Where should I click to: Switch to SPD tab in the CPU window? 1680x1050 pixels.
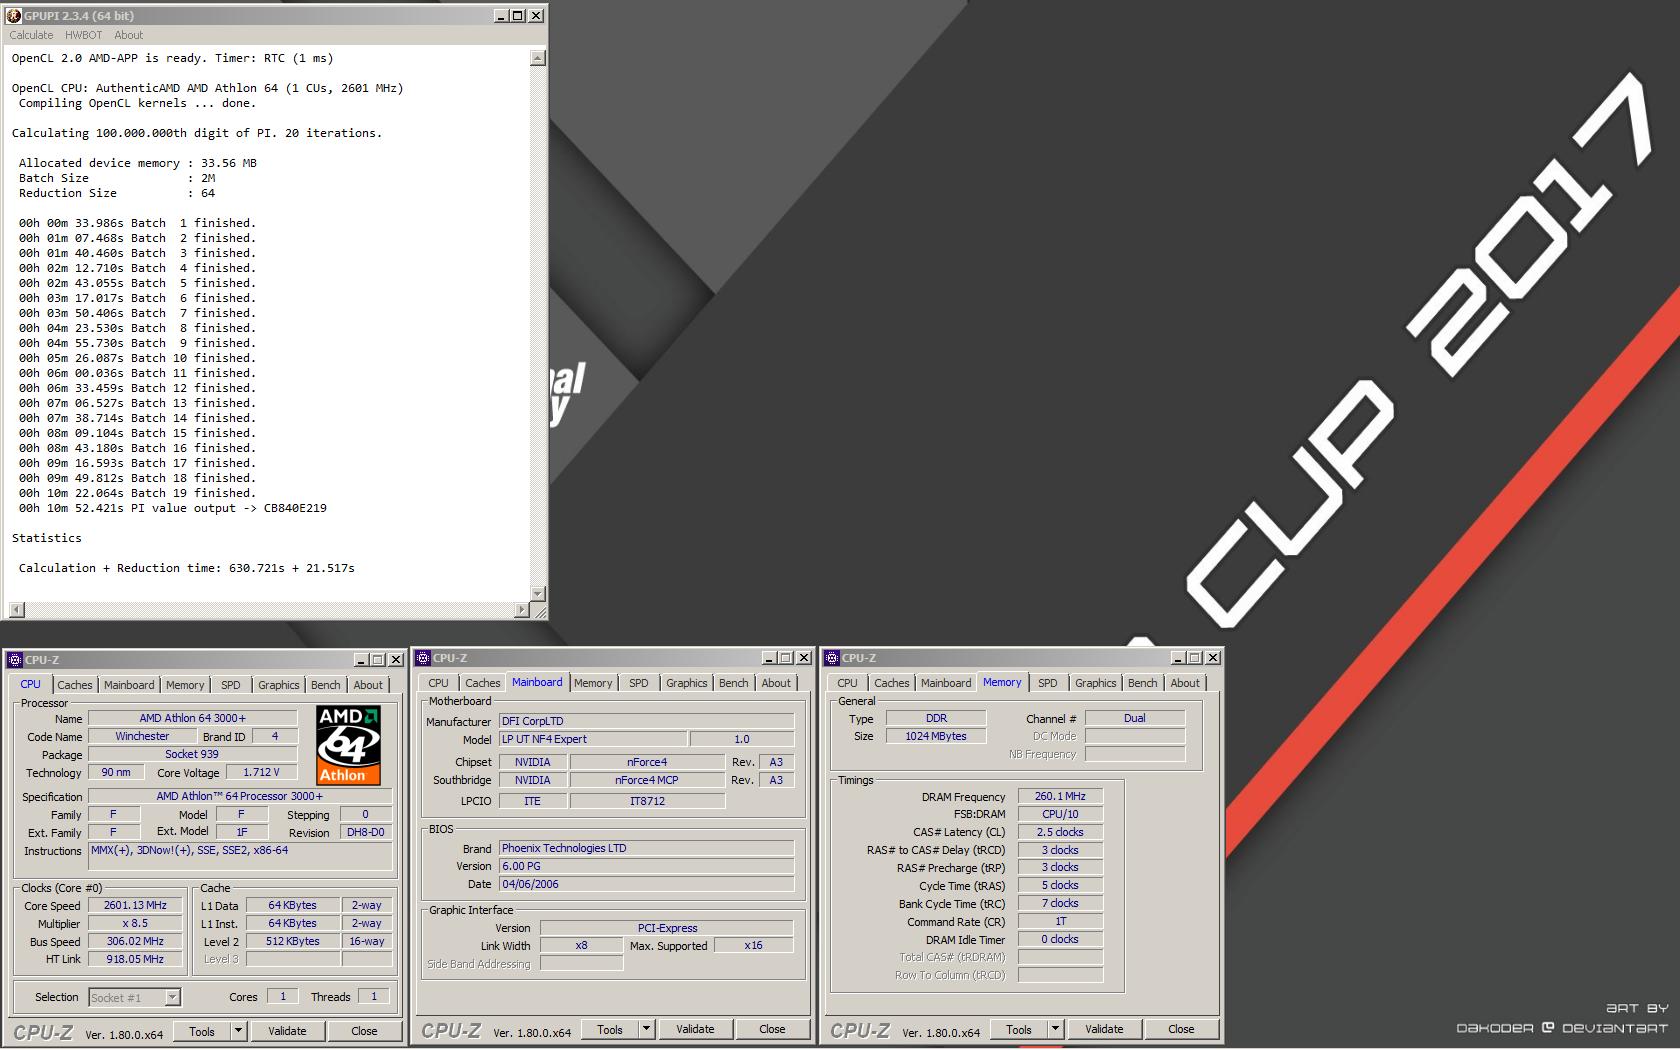tap(231, 685)
